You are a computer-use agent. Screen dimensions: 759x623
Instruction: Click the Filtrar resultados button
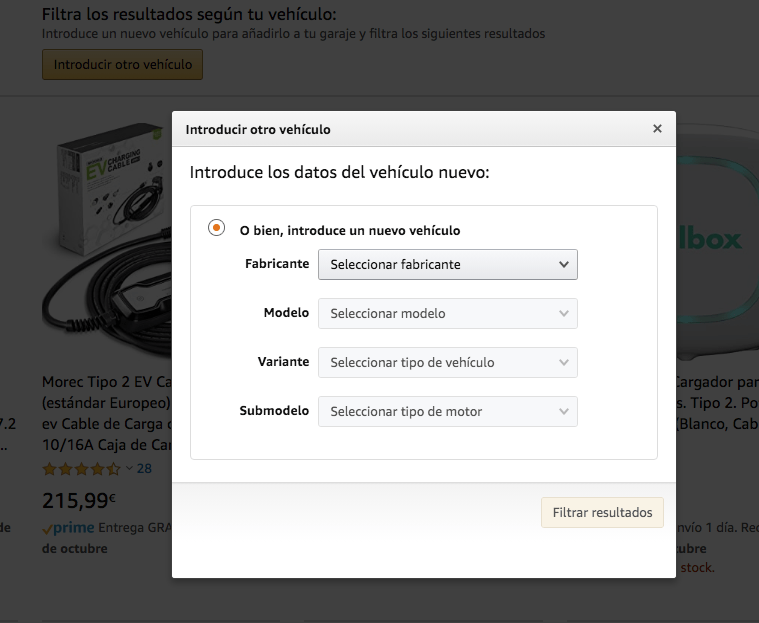[602, 512]
